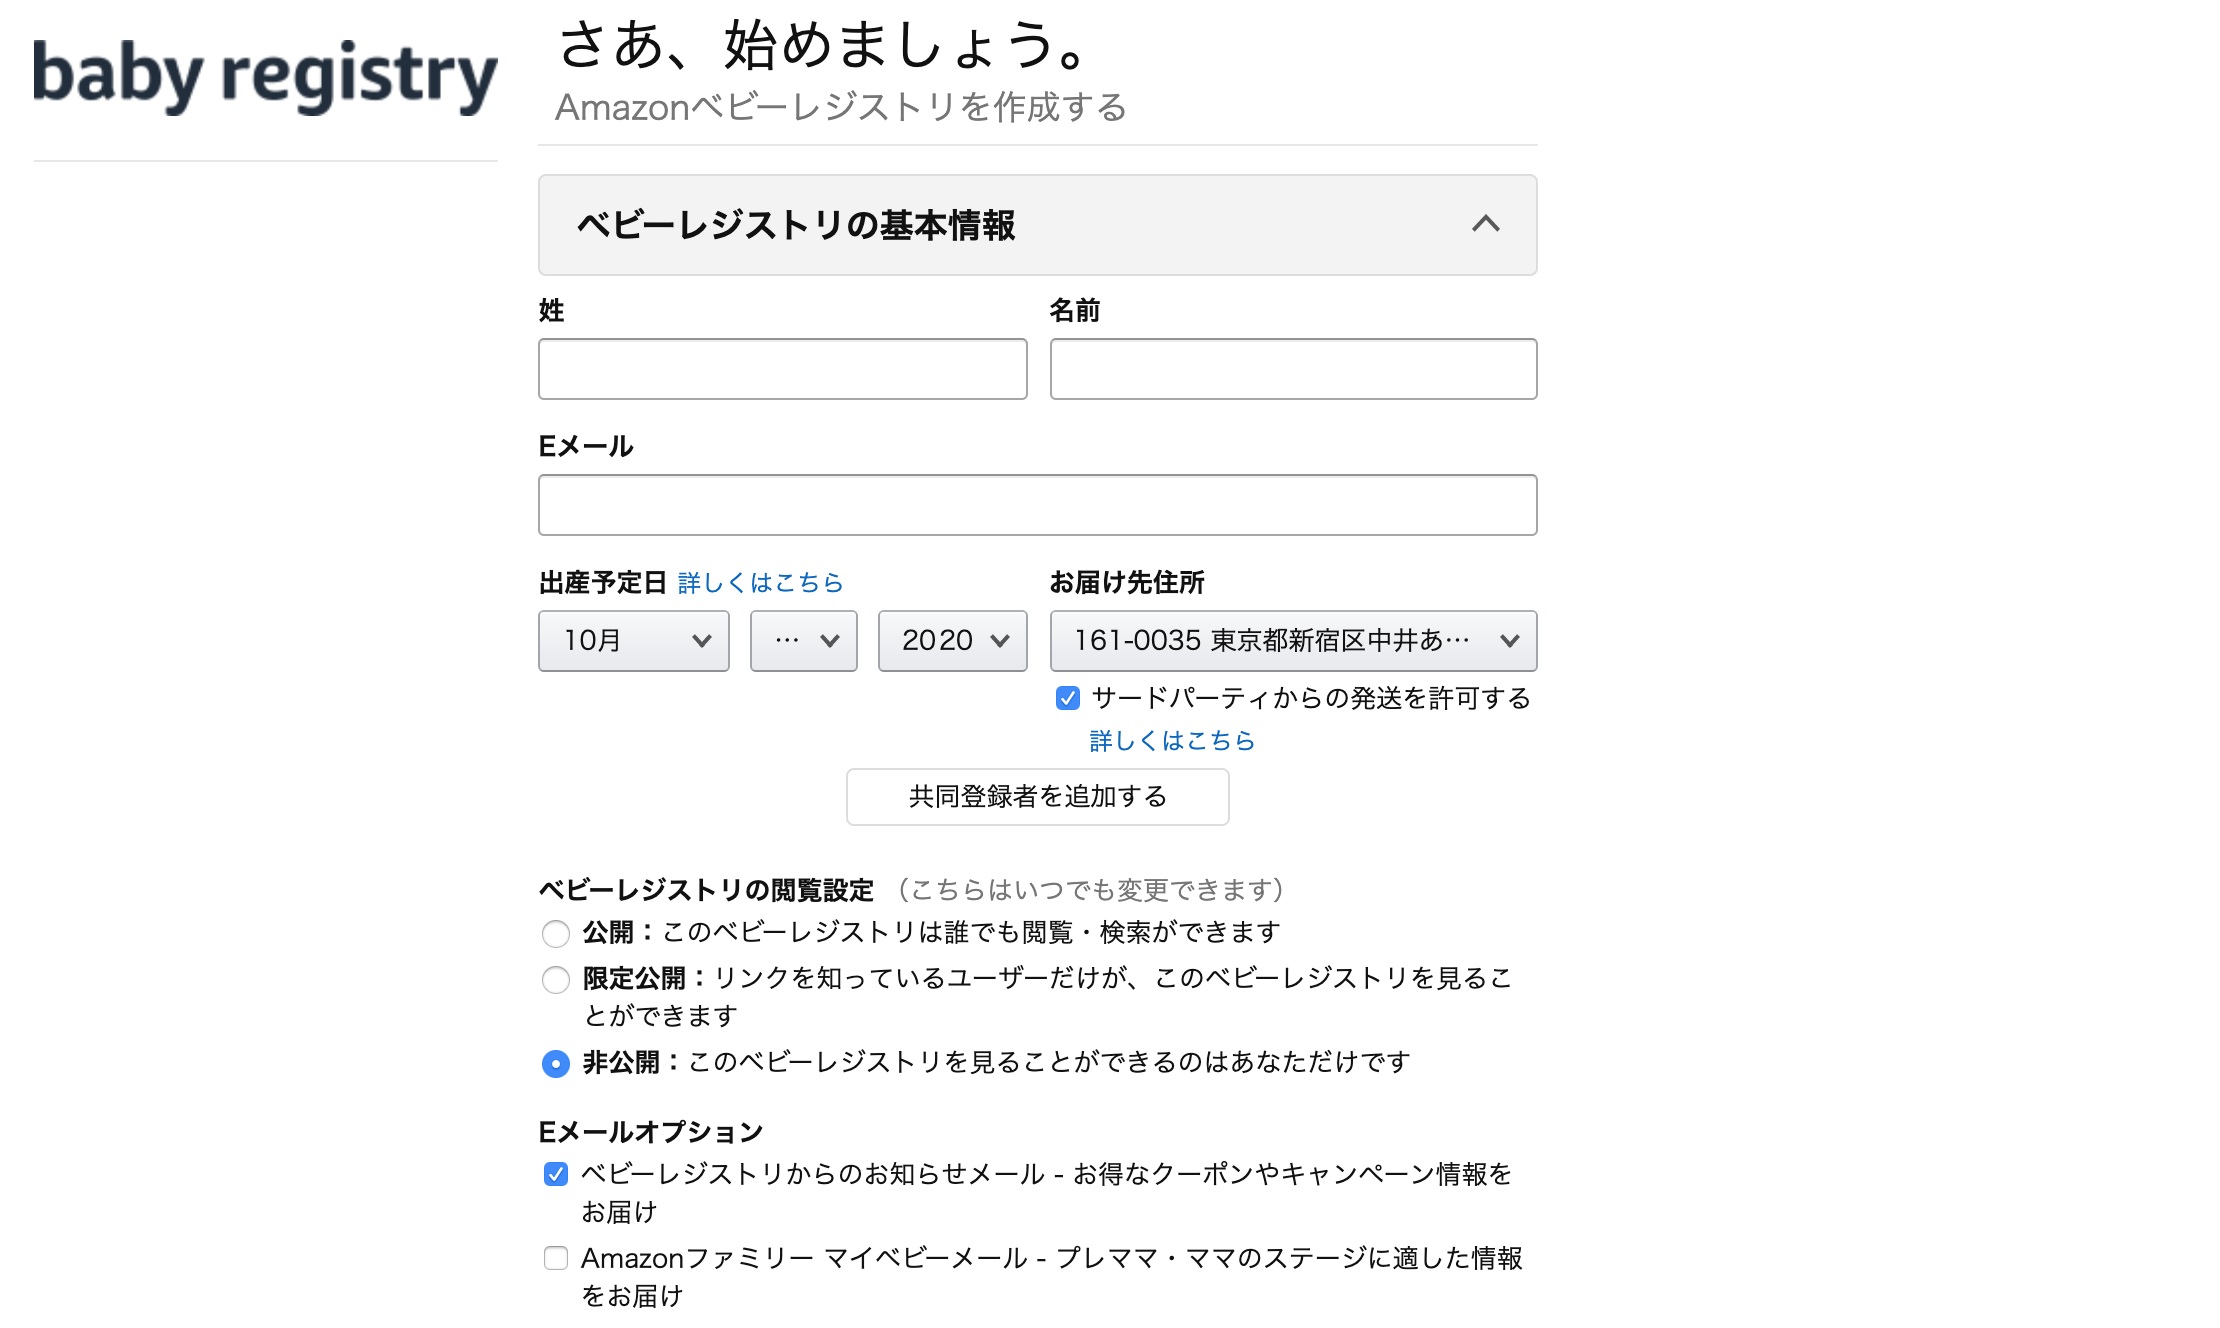Select the 限定公開 radio button
Viewport: 2220px width, 1328px height.
556,980
